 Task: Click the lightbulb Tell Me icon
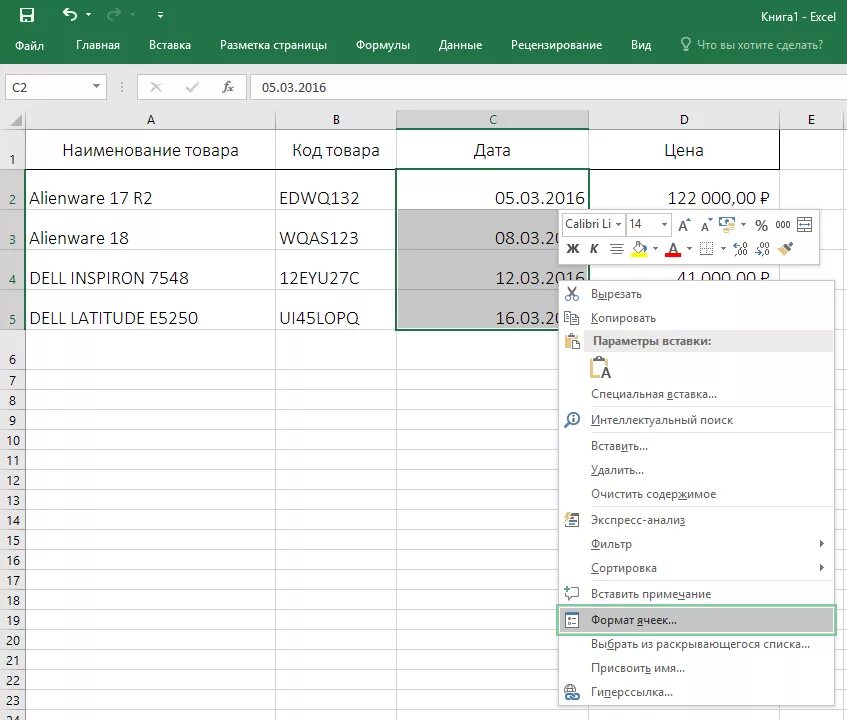685,44
